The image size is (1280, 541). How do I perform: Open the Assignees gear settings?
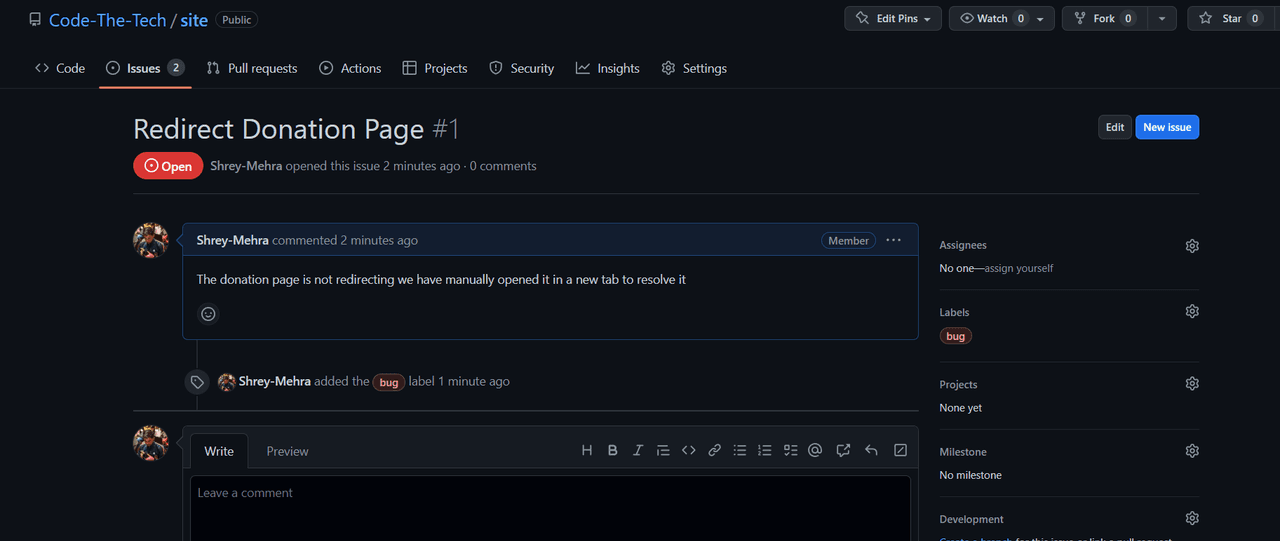coord(1192,246)
